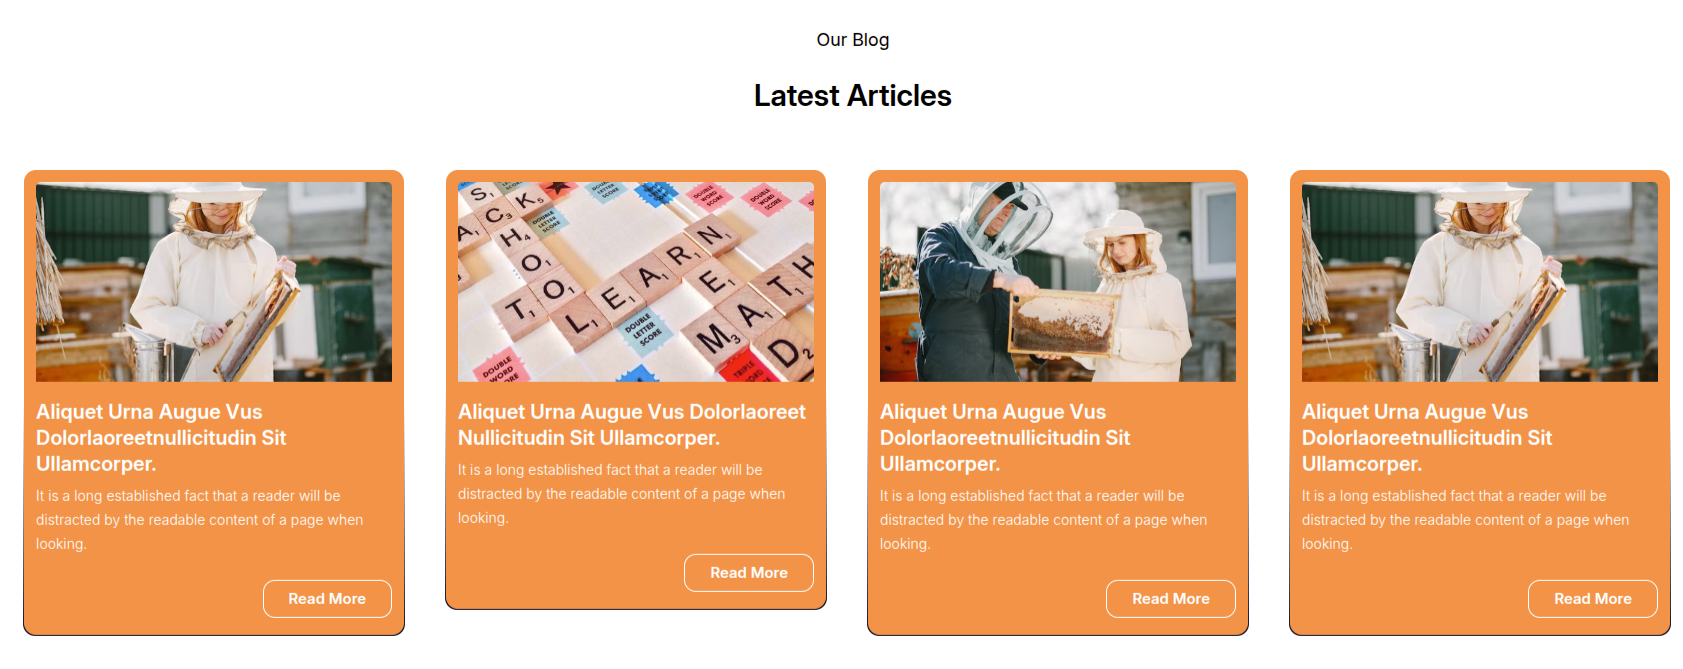Select Read More on fourth blog card
Viewport: 1683px width, 669px height.
pyautogui.click(x=1593, y=599)
